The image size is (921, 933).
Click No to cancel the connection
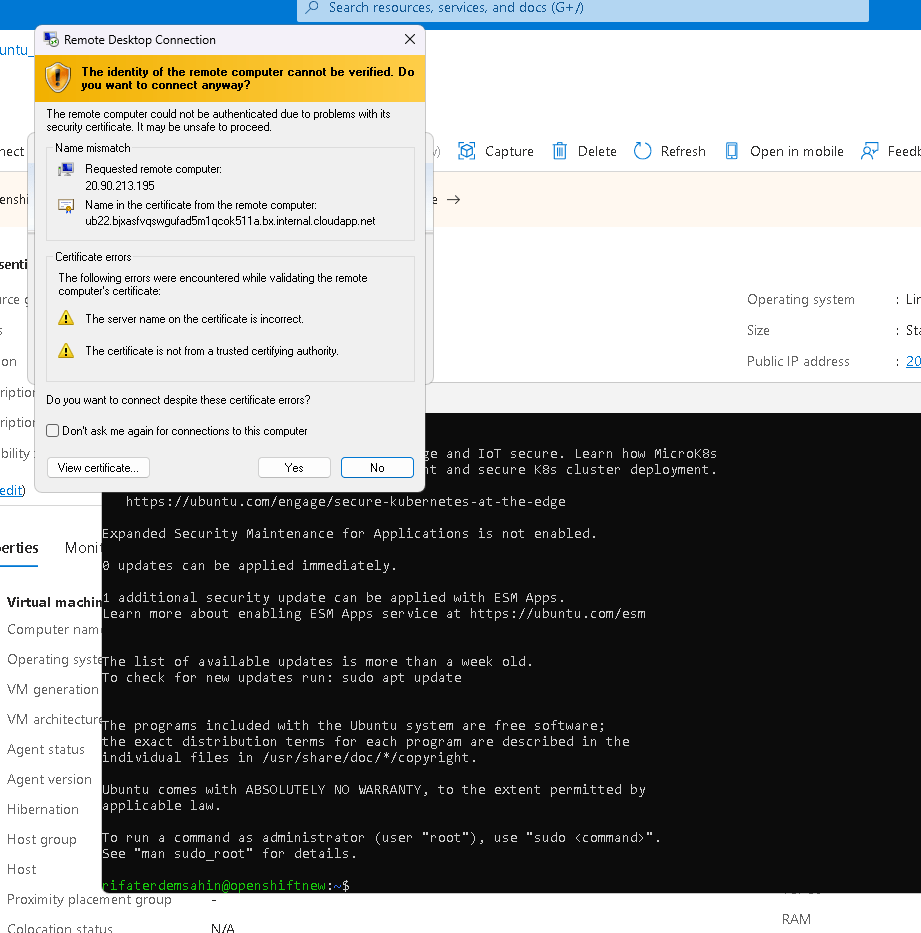[377, 468]
